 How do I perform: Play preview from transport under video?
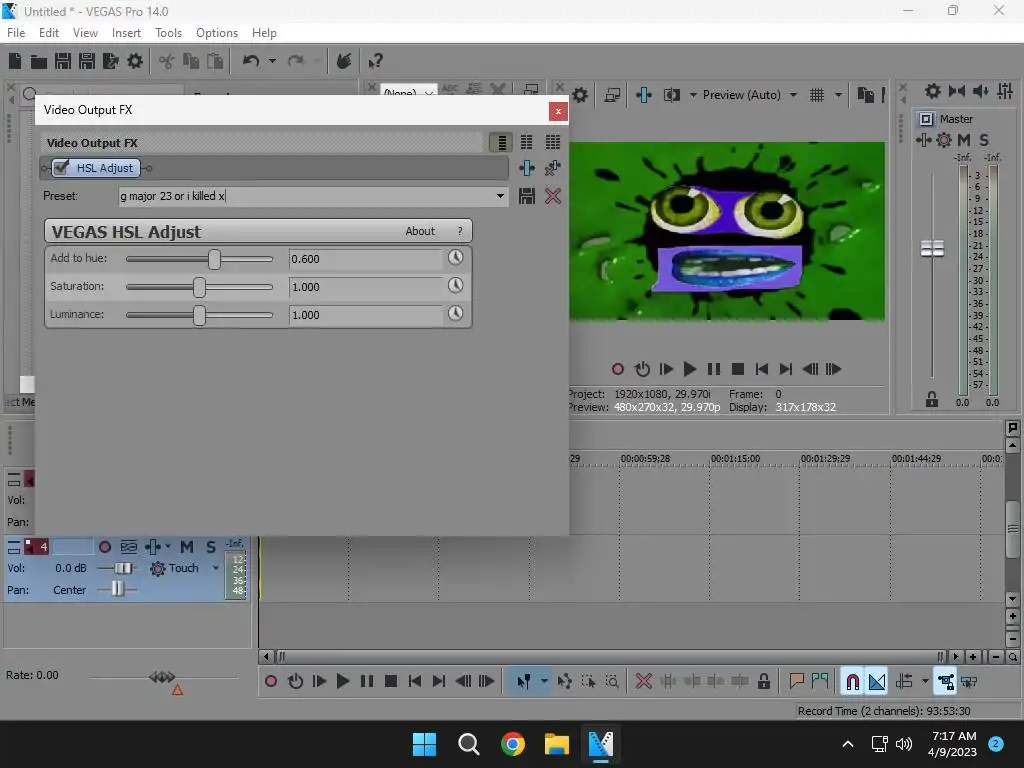[x=690, y=370]
